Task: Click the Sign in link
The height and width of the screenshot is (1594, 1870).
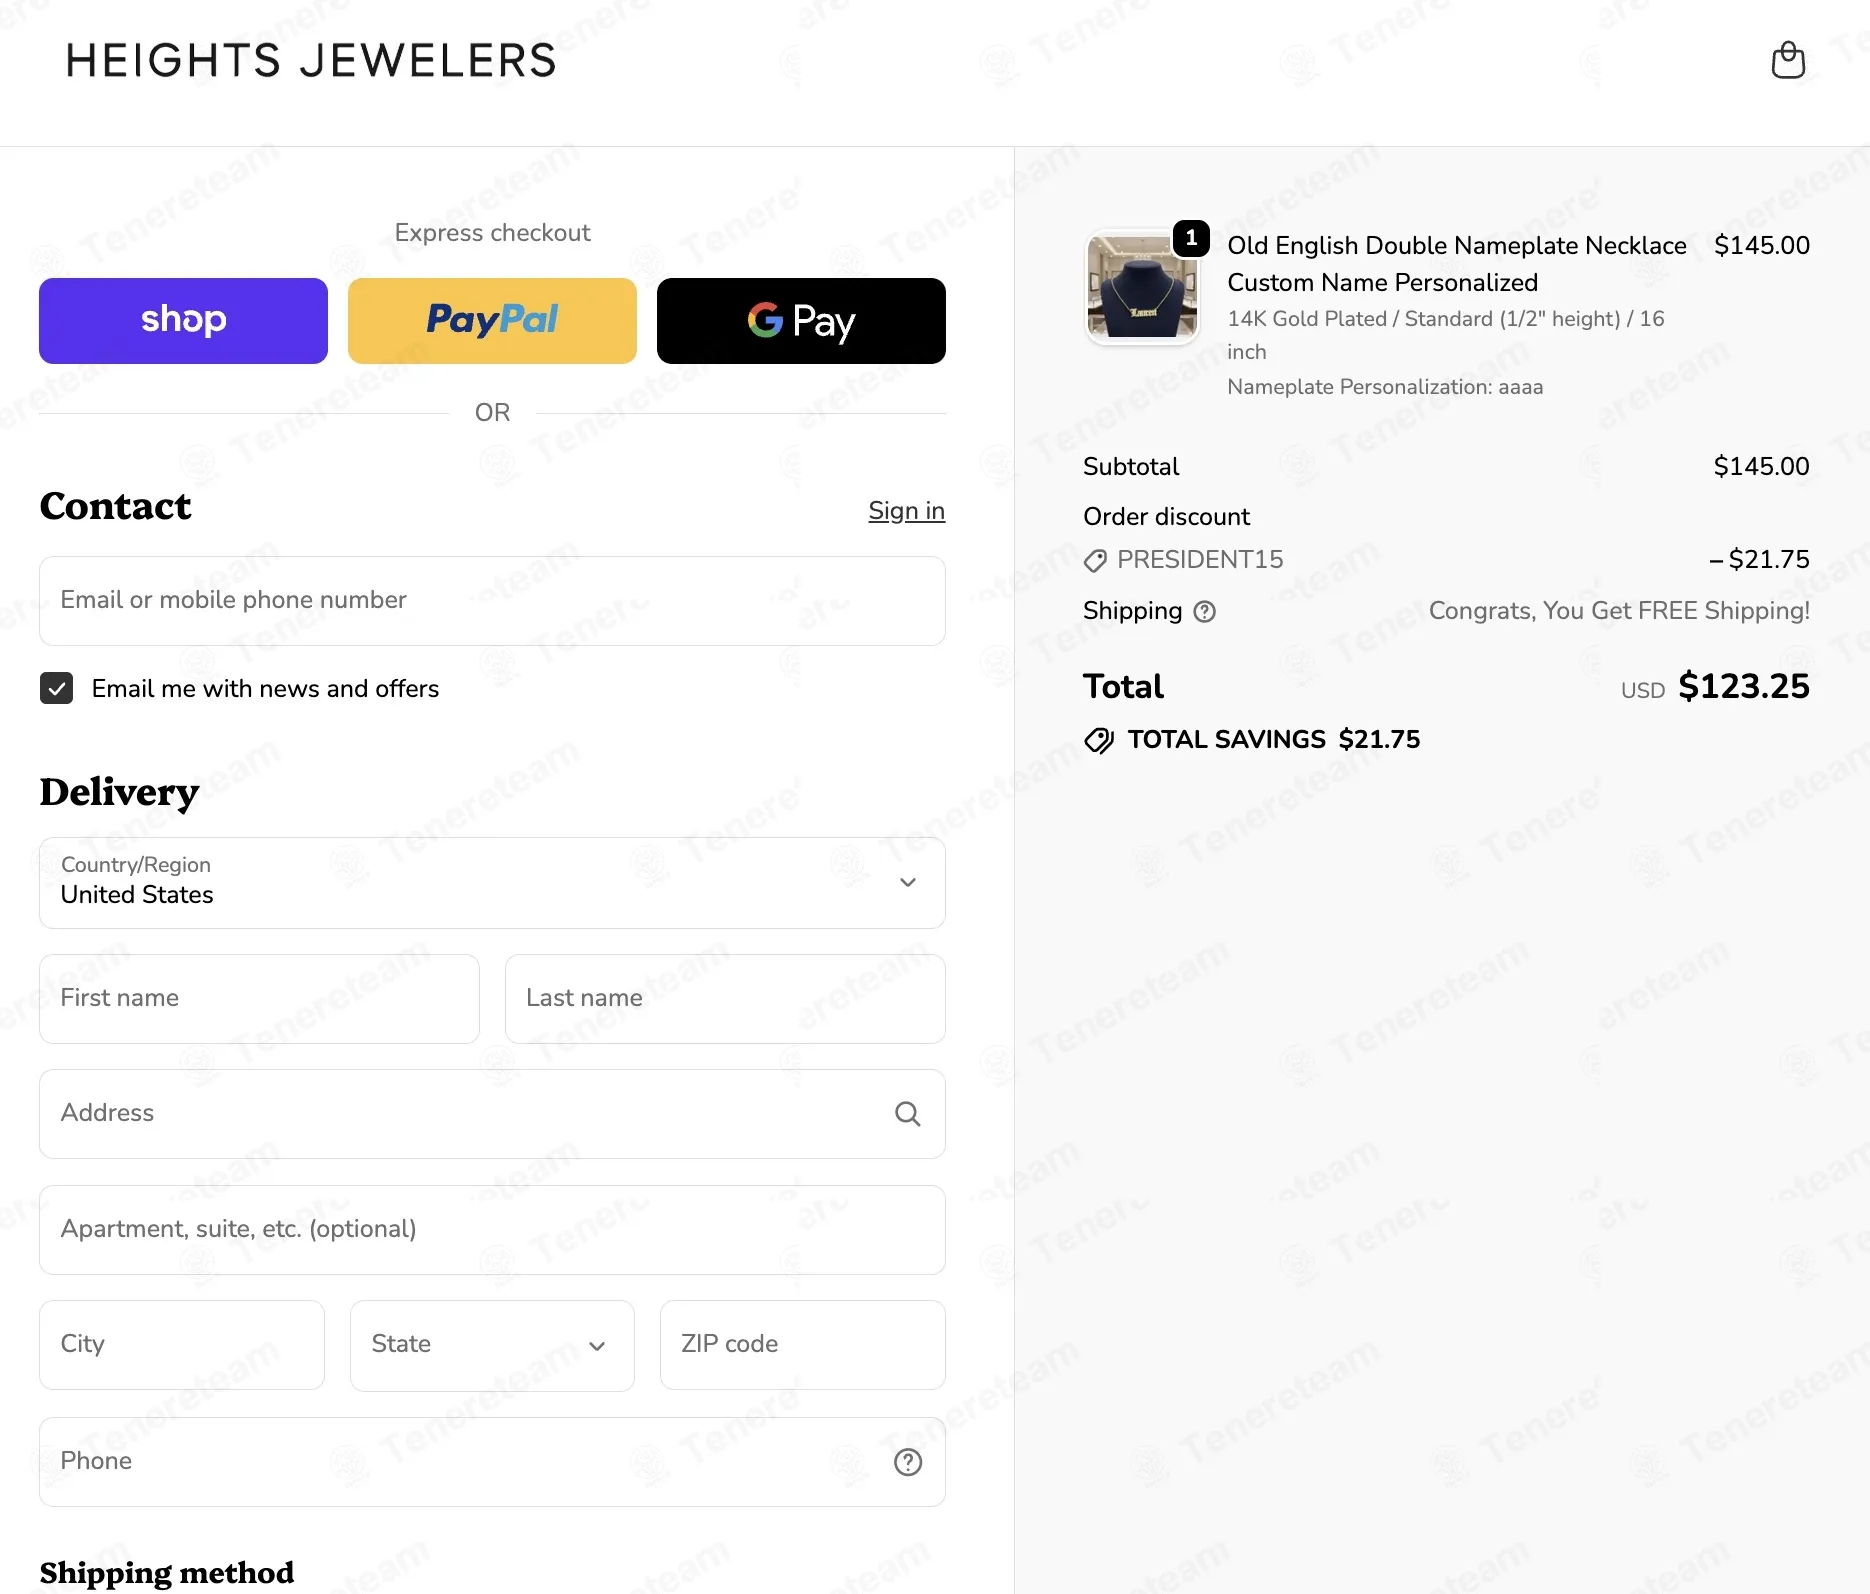Action: click(906, 511)
